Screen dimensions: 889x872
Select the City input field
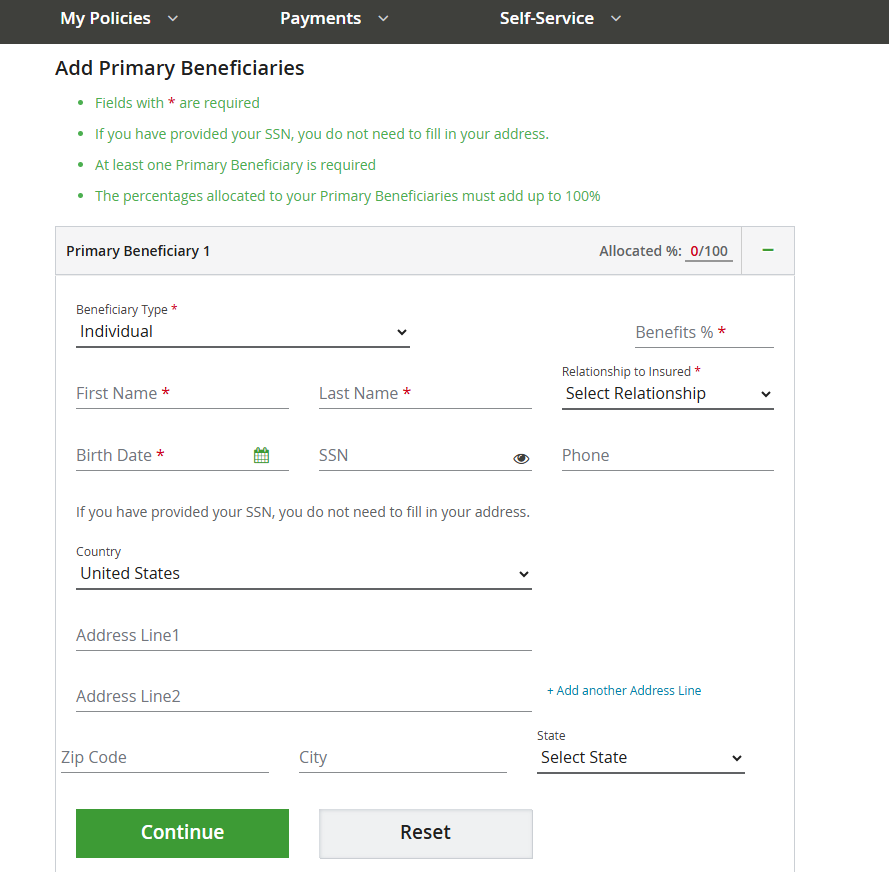click(402, 758)
